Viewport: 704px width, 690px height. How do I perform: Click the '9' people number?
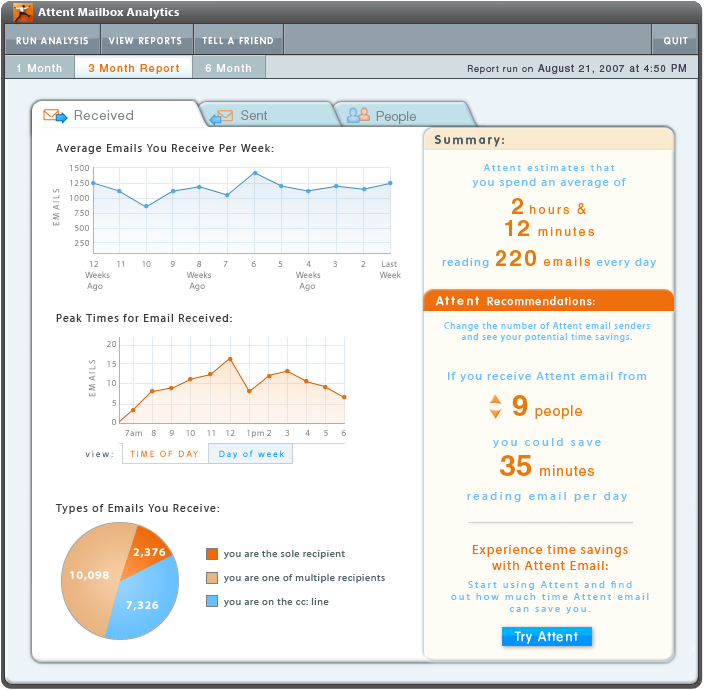click(x=519, y=406)
